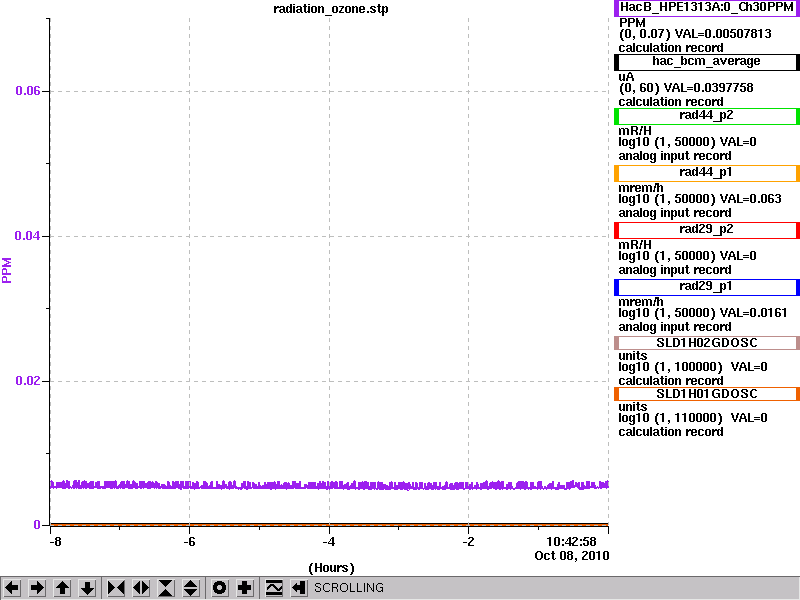This screenshot has height=600, width=800.
Task: Click the VAL=0.00507813 reading text
Action: (723, 34)
